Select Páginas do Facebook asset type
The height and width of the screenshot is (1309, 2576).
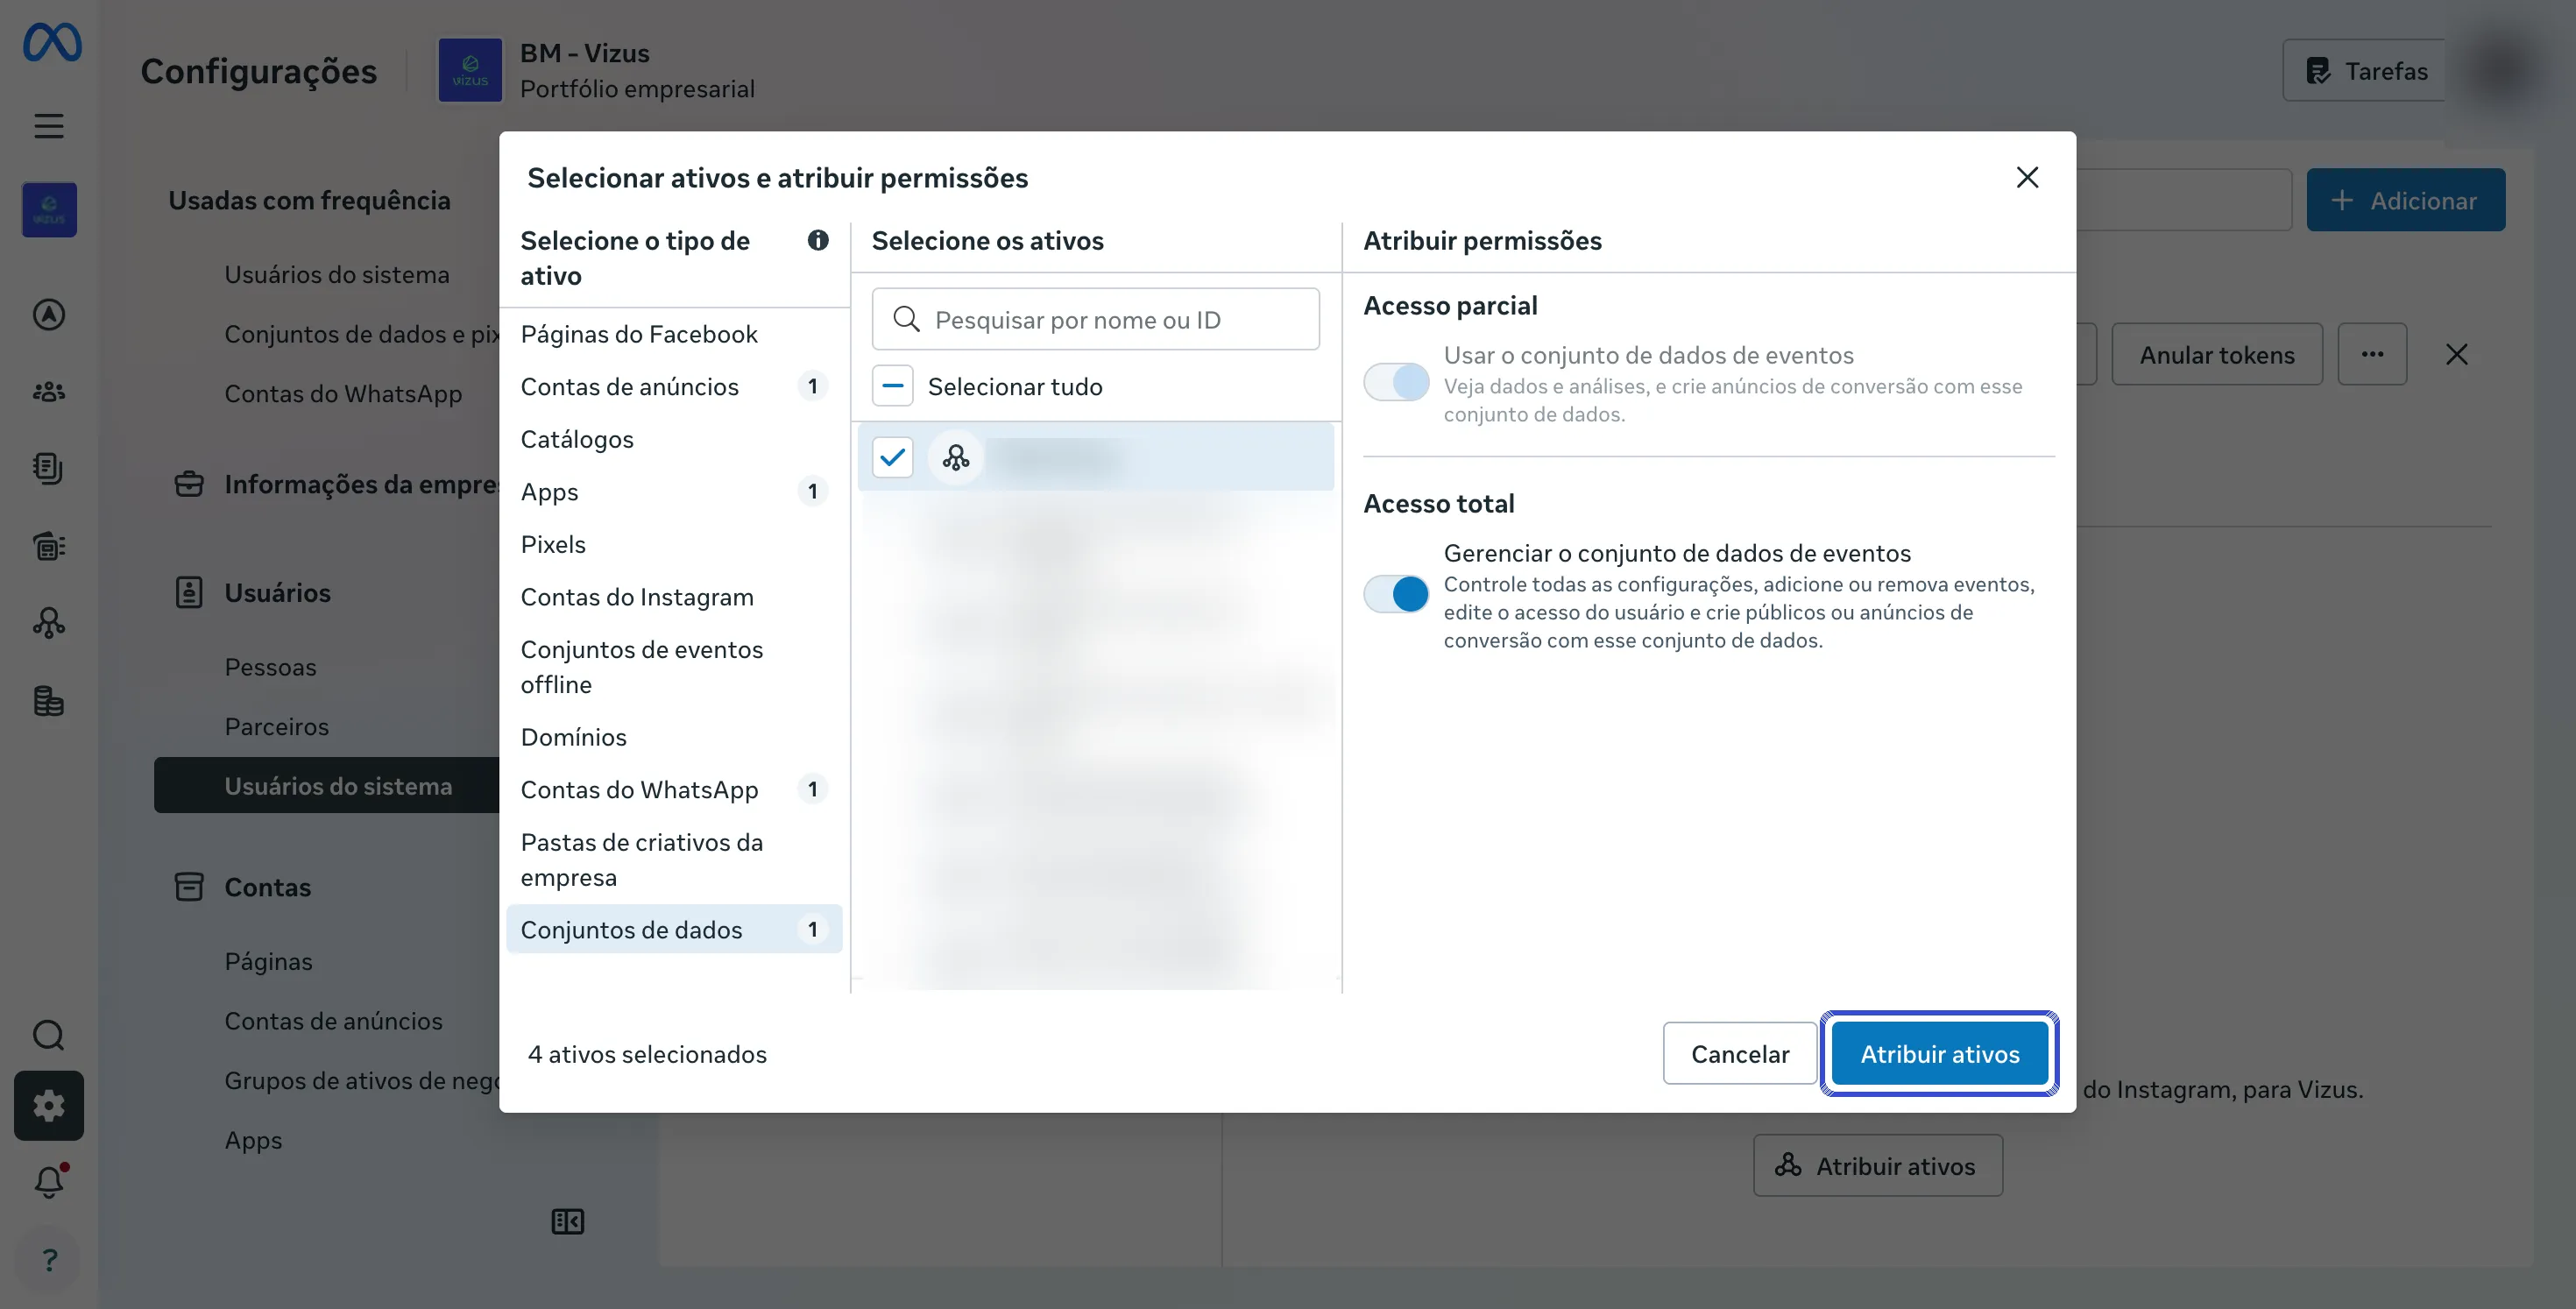coord(674,334)
